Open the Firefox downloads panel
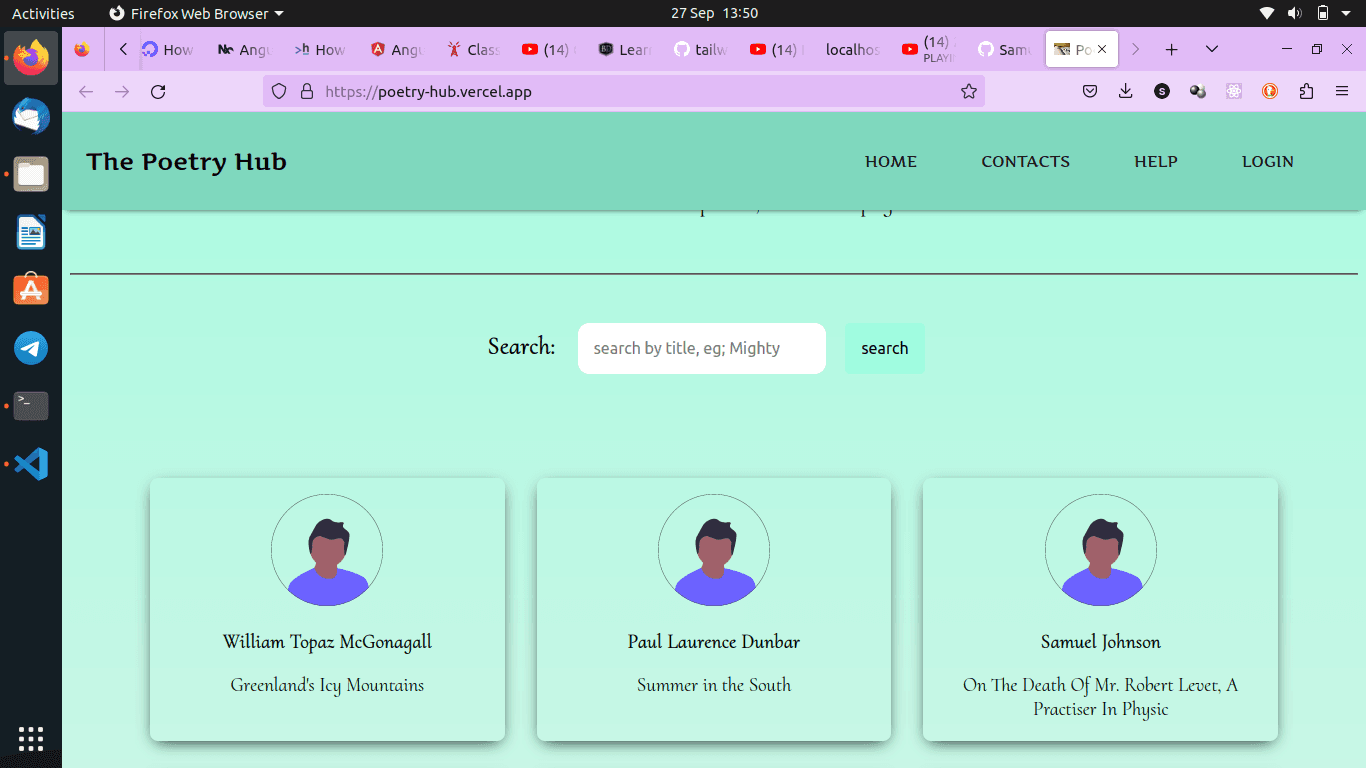 pyautogui.click(x=1125, y=92)
